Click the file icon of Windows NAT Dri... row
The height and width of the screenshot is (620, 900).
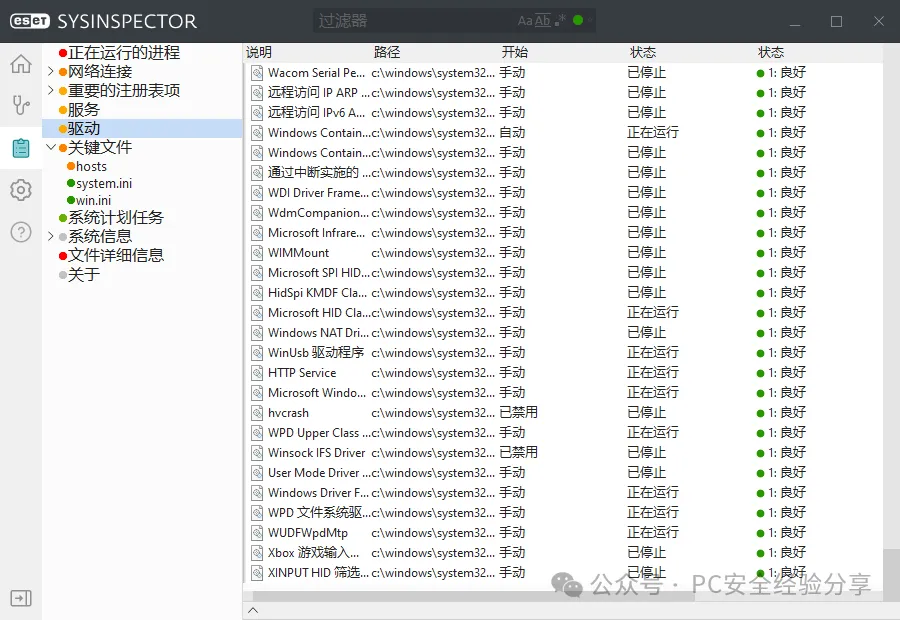[x=257, y=333]
